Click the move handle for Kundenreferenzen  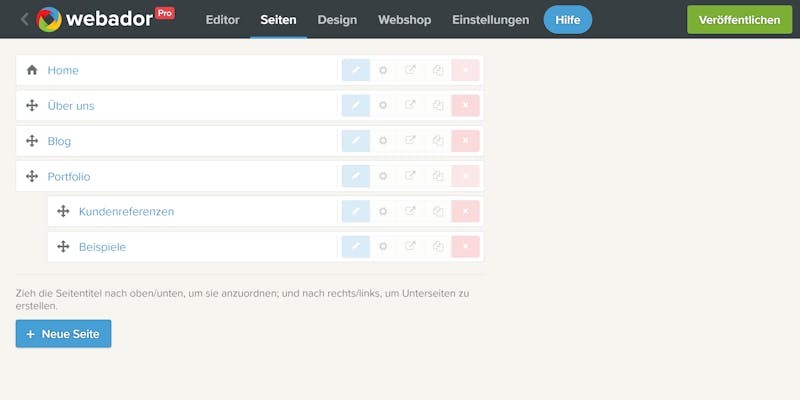63,211
